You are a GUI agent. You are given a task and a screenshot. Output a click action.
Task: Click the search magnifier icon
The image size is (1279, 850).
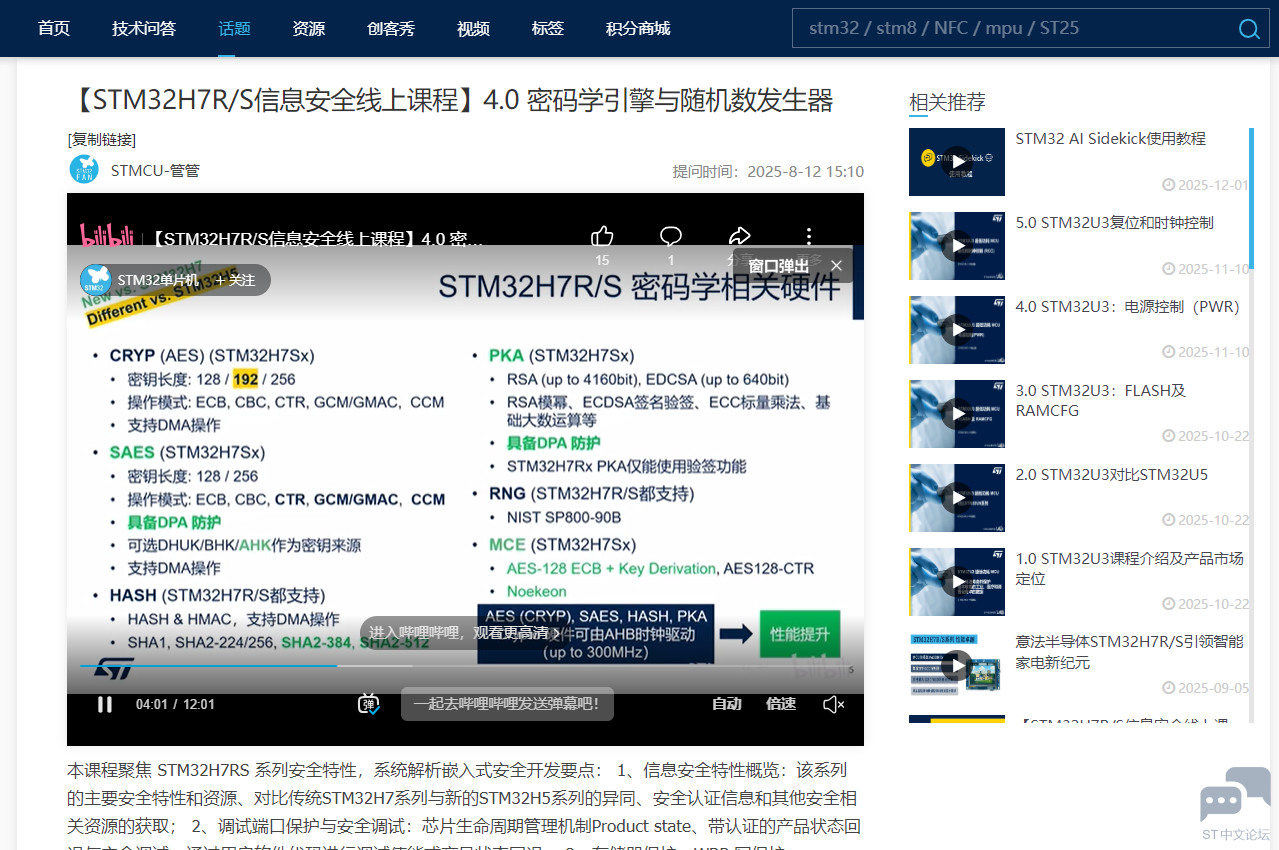pyautogui.click(x=1249, y=28)
